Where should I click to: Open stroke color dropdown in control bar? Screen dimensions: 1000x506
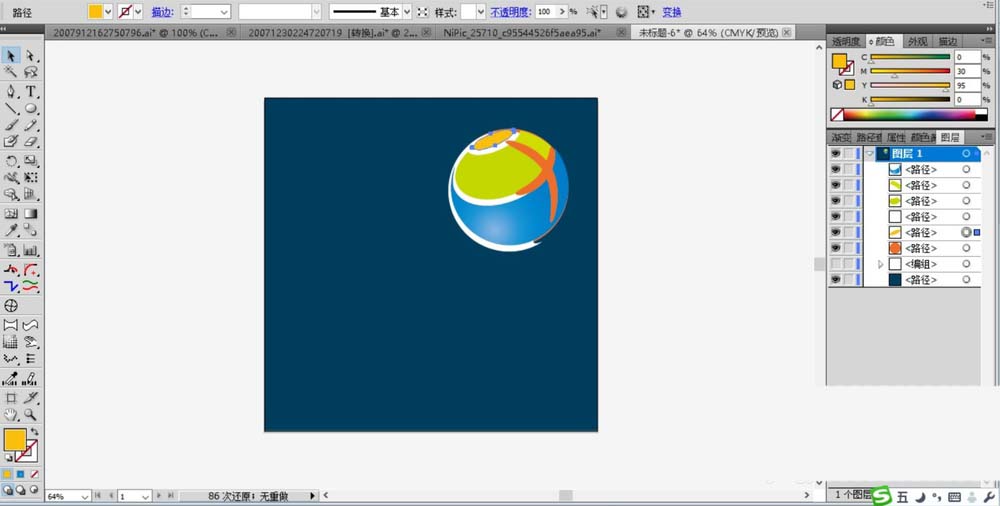[138, 11]
